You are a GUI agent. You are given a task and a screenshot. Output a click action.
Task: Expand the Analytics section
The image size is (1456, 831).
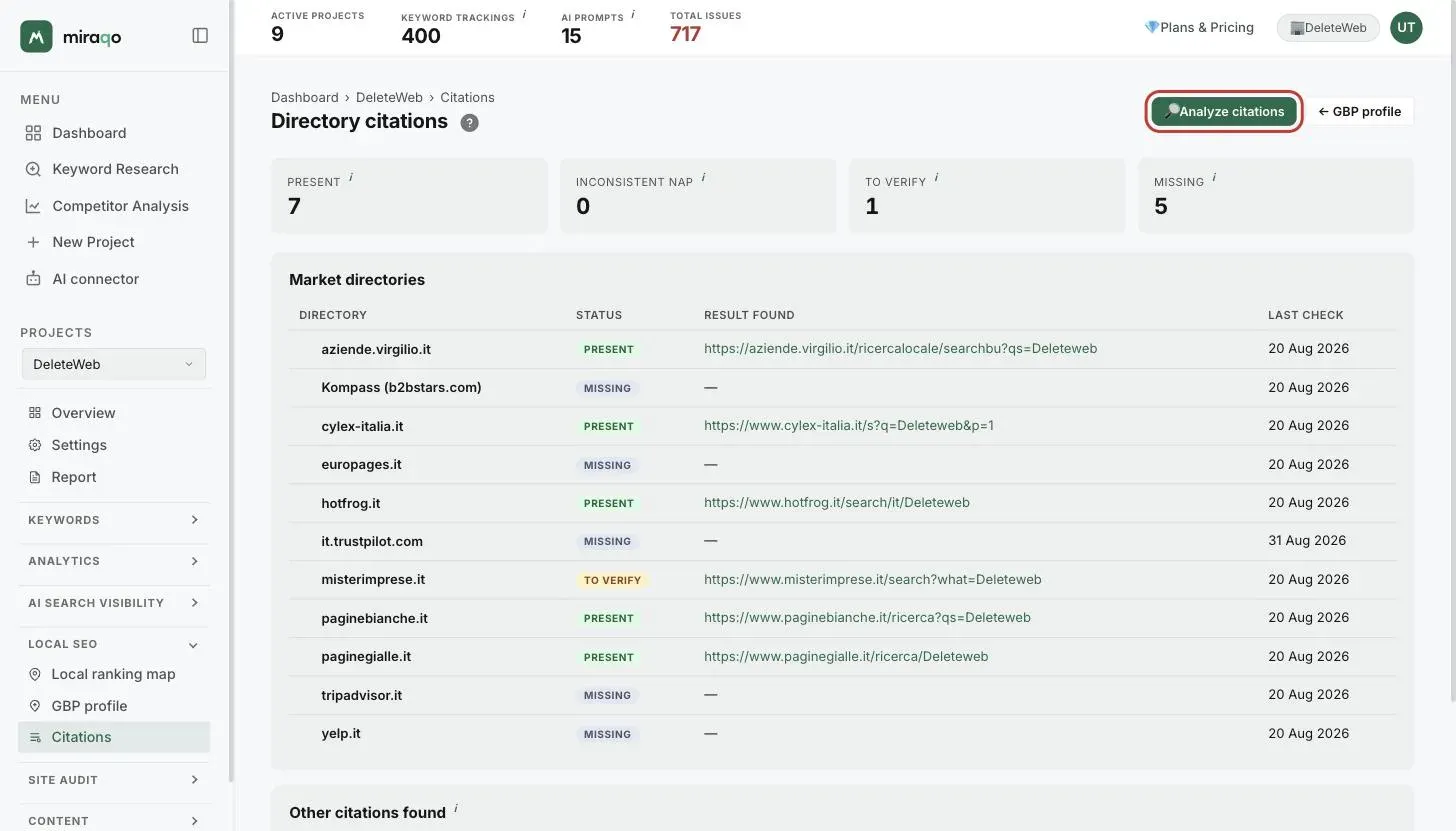pos(114,561)
